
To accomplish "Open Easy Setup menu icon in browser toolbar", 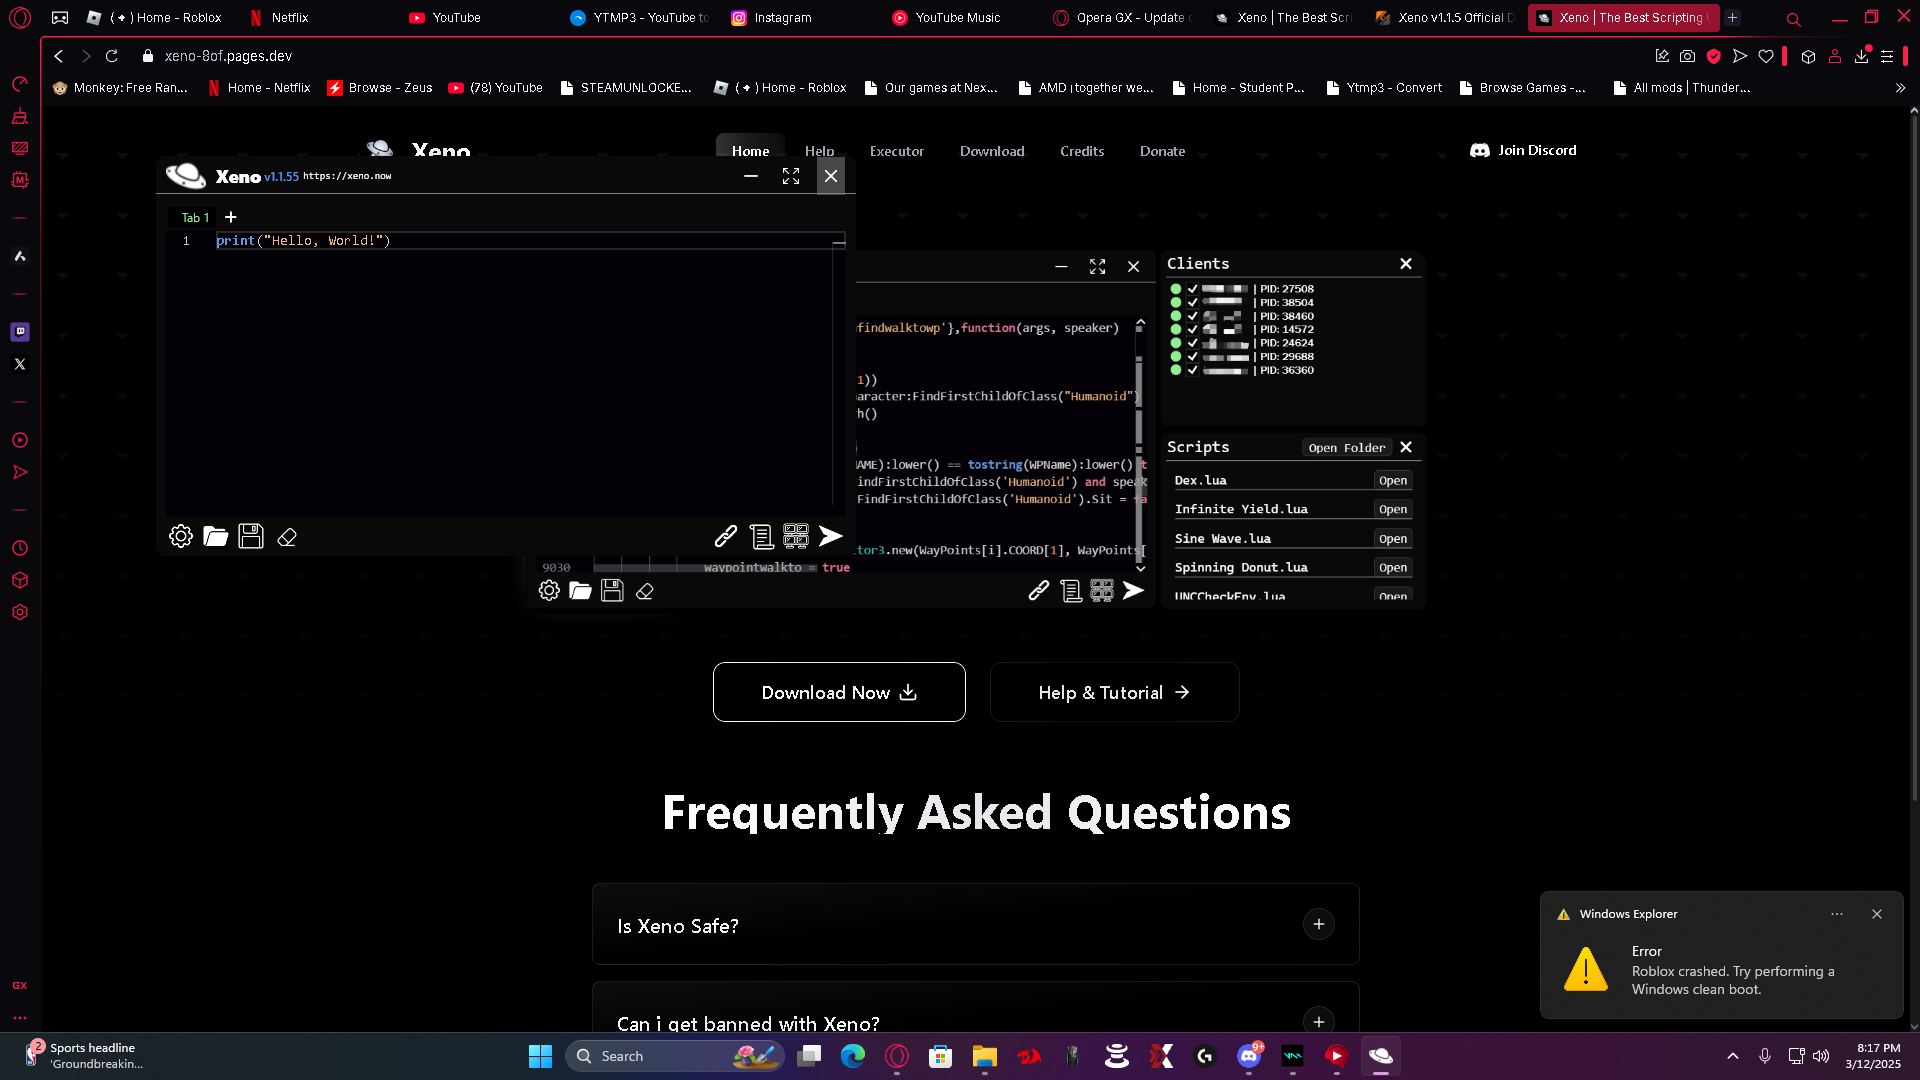I will point(1887,56).
